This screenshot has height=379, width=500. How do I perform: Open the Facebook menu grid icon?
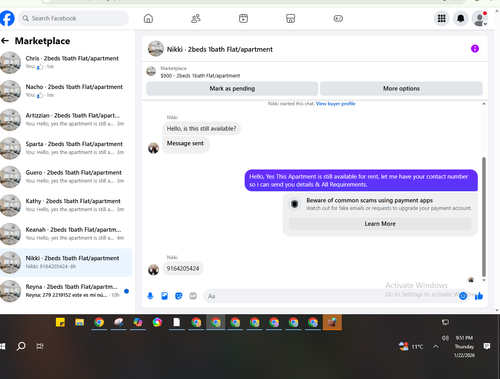pos(442,18)
